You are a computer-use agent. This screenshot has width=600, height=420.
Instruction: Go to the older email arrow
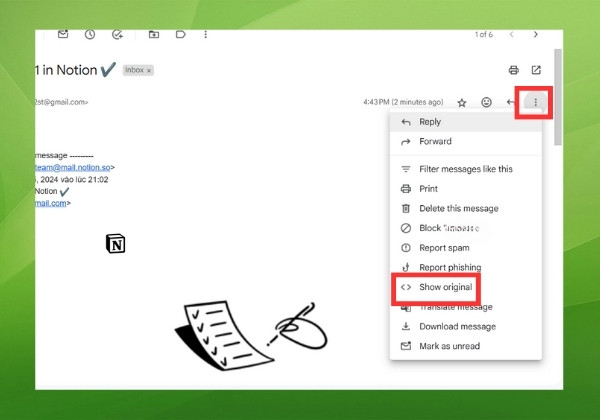[535, 34]
